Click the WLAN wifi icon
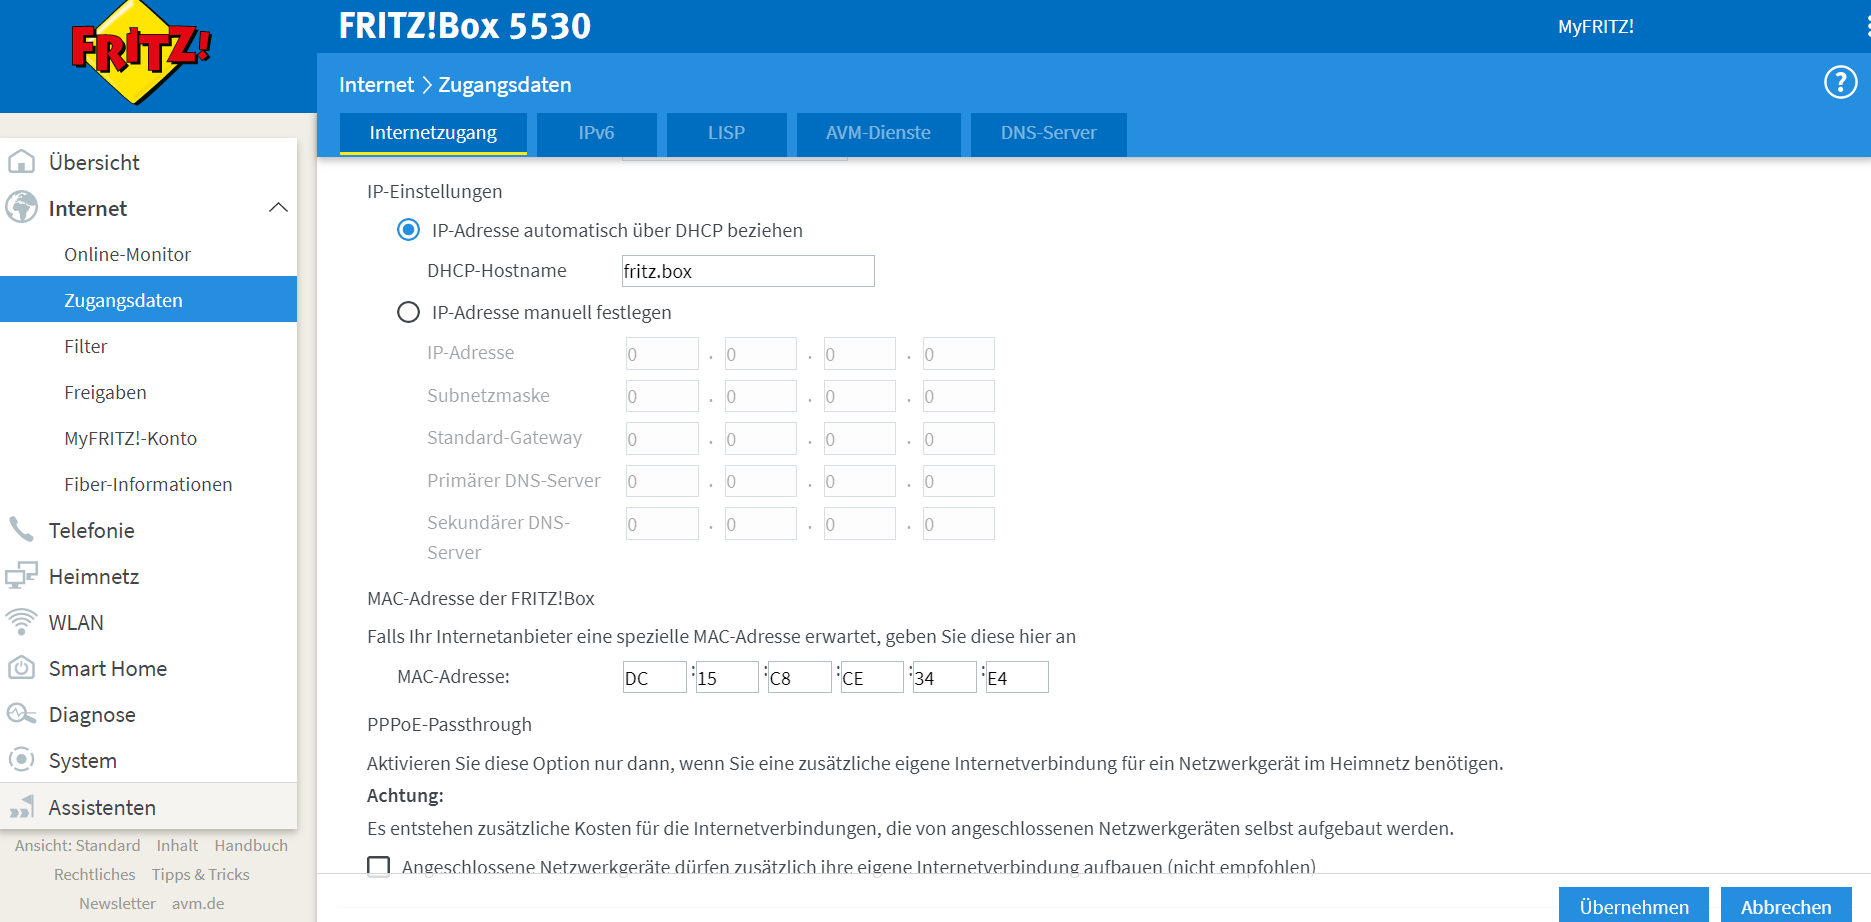The image size is (1871, 922). [x=21, y=622]
